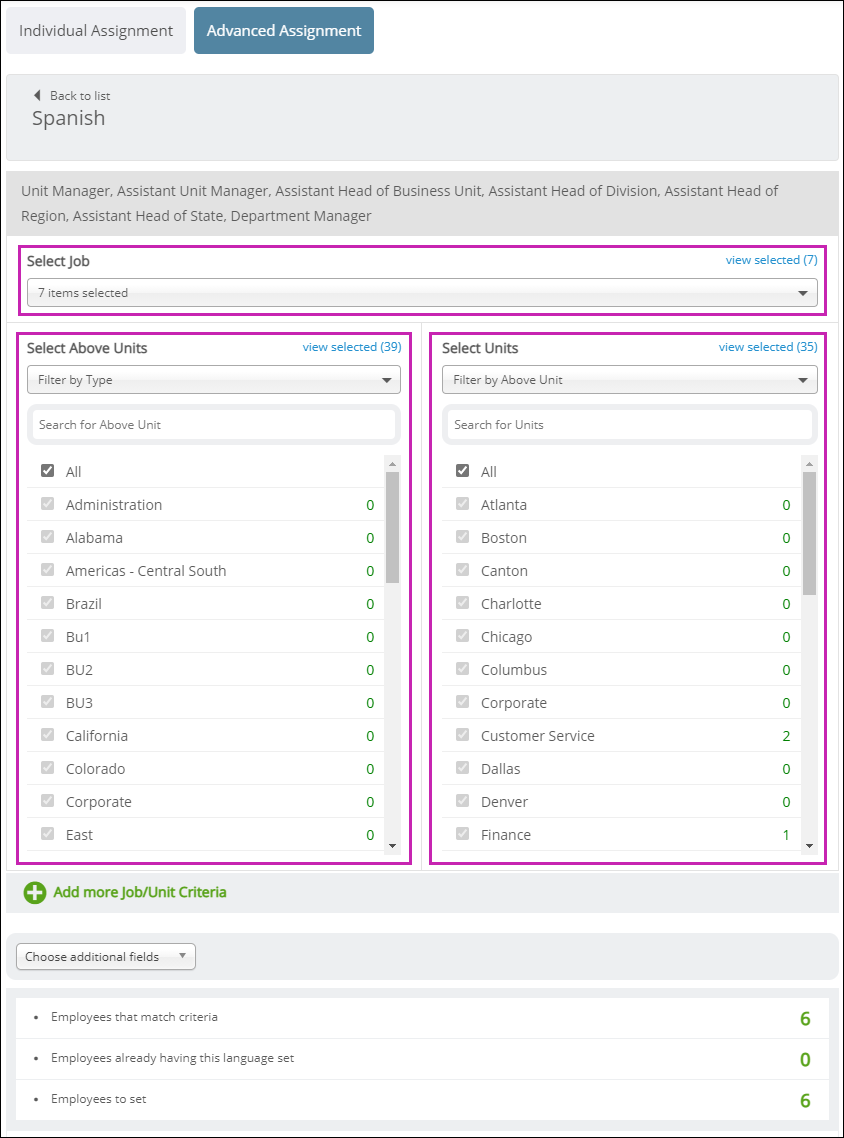Click the Select Units heading
844x1138 pixels.
point(480,348)
